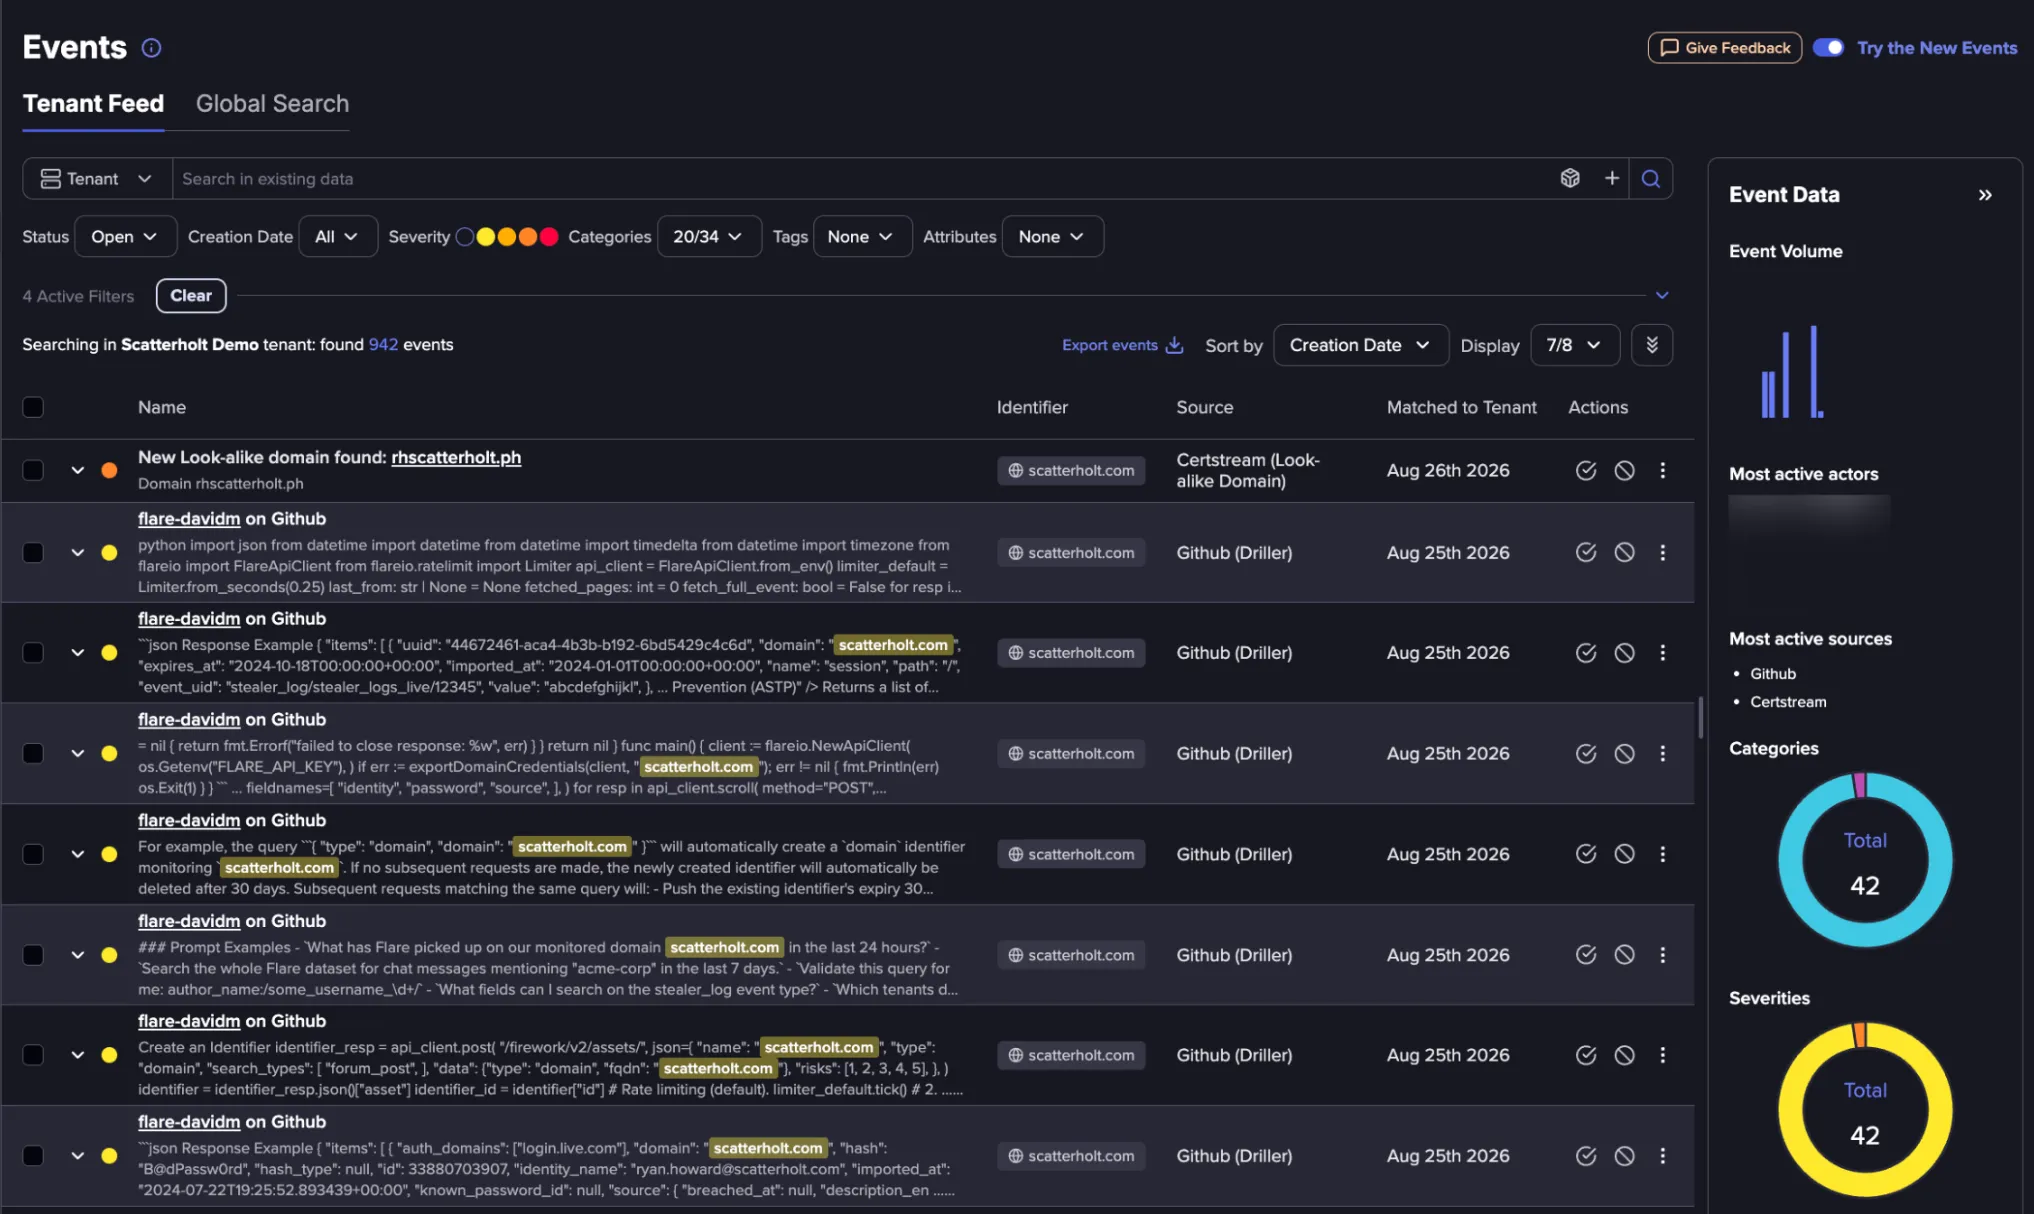The image size is (2034, 1214).
Task: Open the Tenant scope selector
Action: [x=97, y=178]
